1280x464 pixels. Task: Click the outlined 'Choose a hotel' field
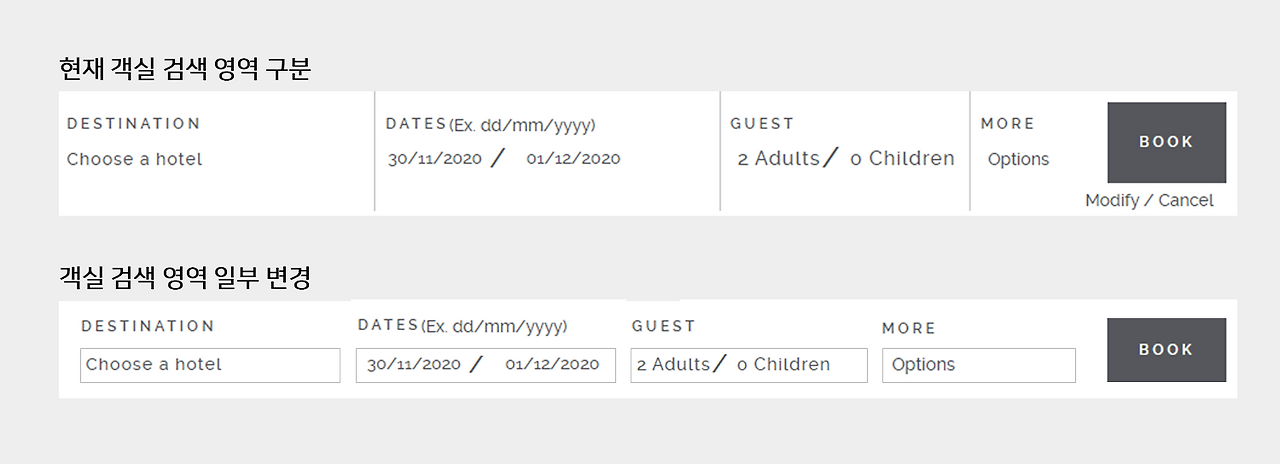pos(210,365)
